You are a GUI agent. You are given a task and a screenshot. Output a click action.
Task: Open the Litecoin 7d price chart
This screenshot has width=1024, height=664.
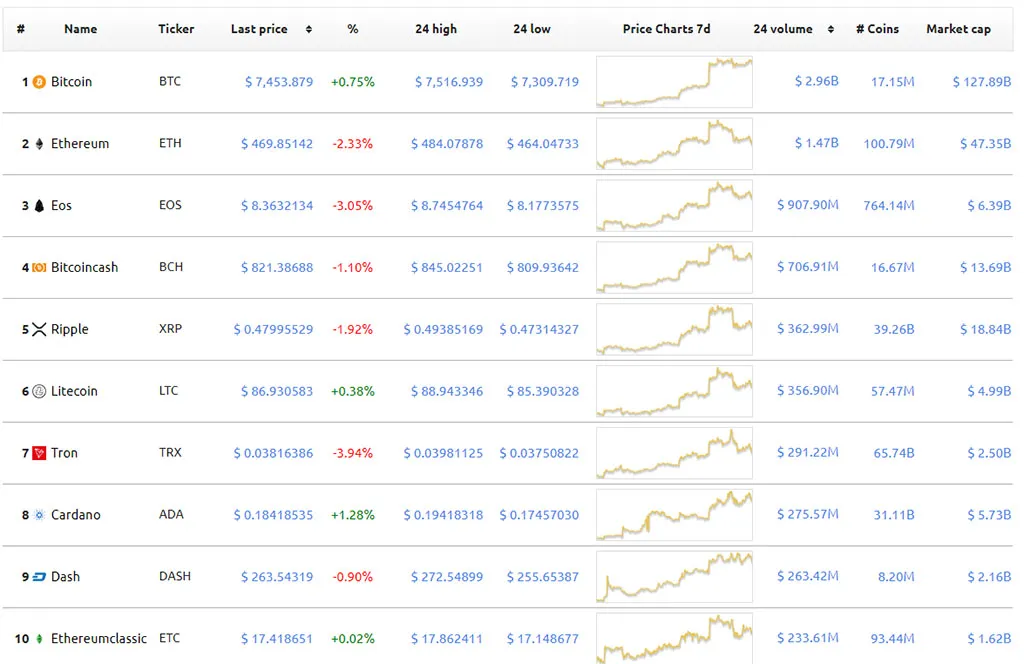coord(674,391)
